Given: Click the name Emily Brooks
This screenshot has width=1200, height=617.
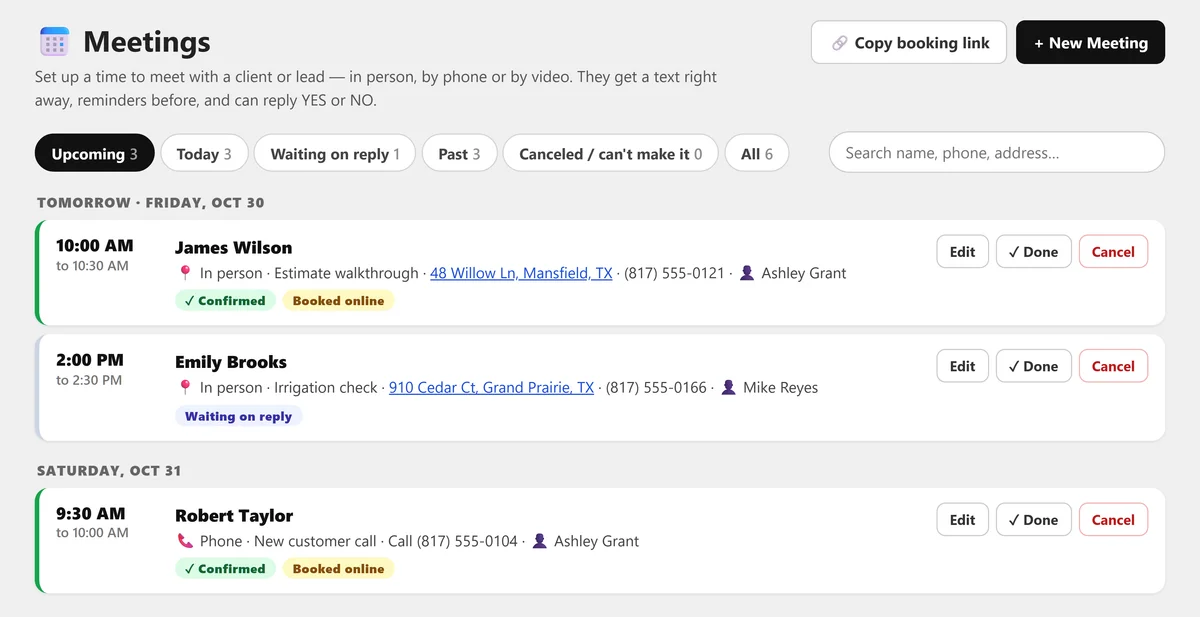Looking at the screenshot, I should pos(231,362).
